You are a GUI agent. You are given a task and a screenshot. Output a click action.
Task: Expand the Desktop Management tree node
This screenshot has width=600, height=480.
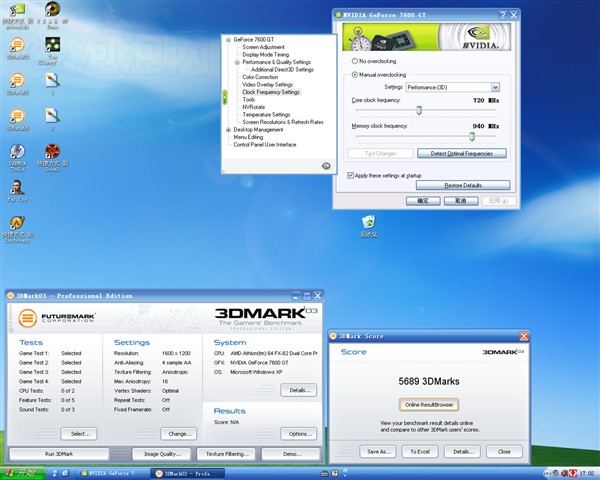coord(228,130)
